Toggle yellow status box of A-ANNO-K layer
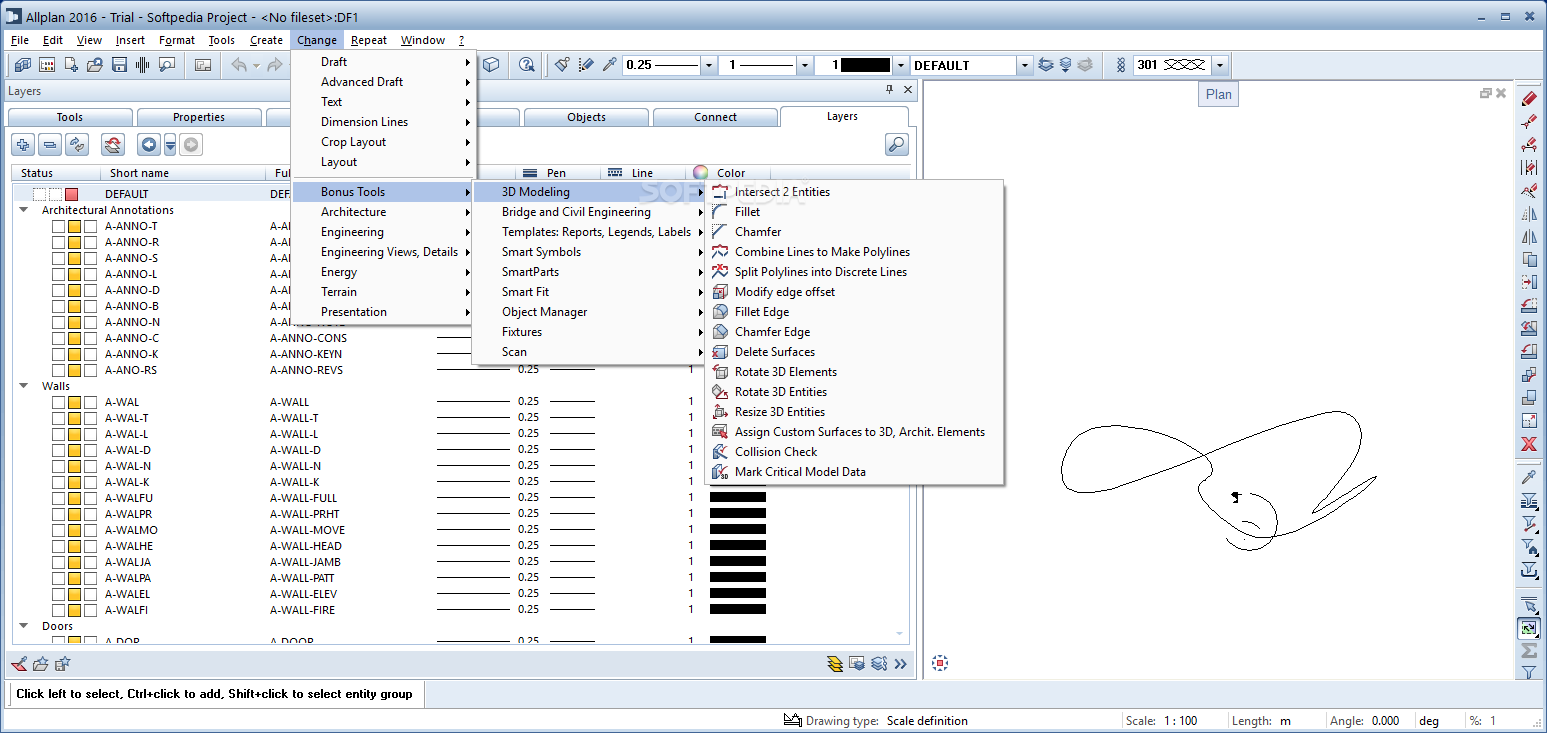 pyautogui.click(x=74, y=354)
